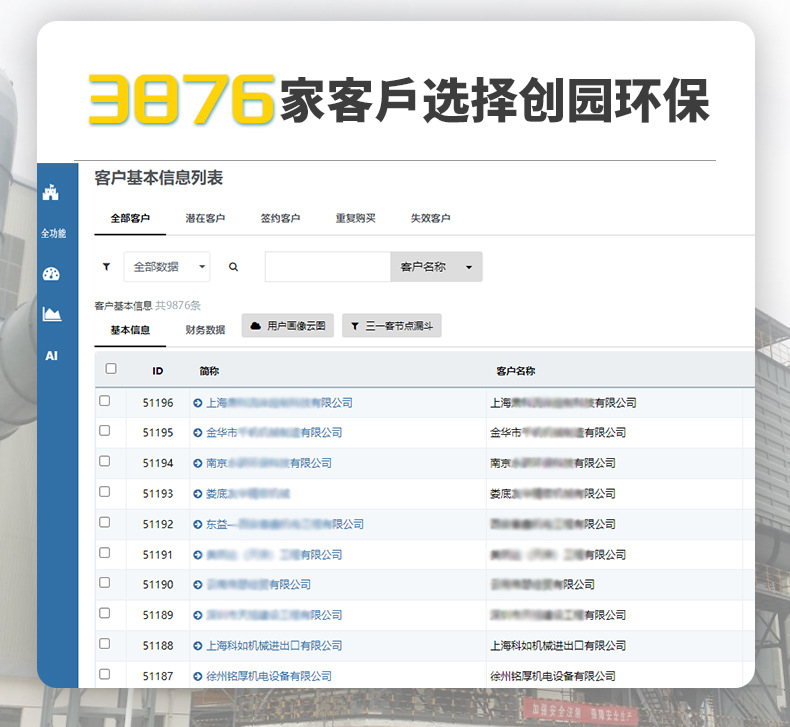Viewport: 790px width, 727px height.
Task: Switch to the 全部客户 tab
Action: pyautogui.click(x=130, y=218)
